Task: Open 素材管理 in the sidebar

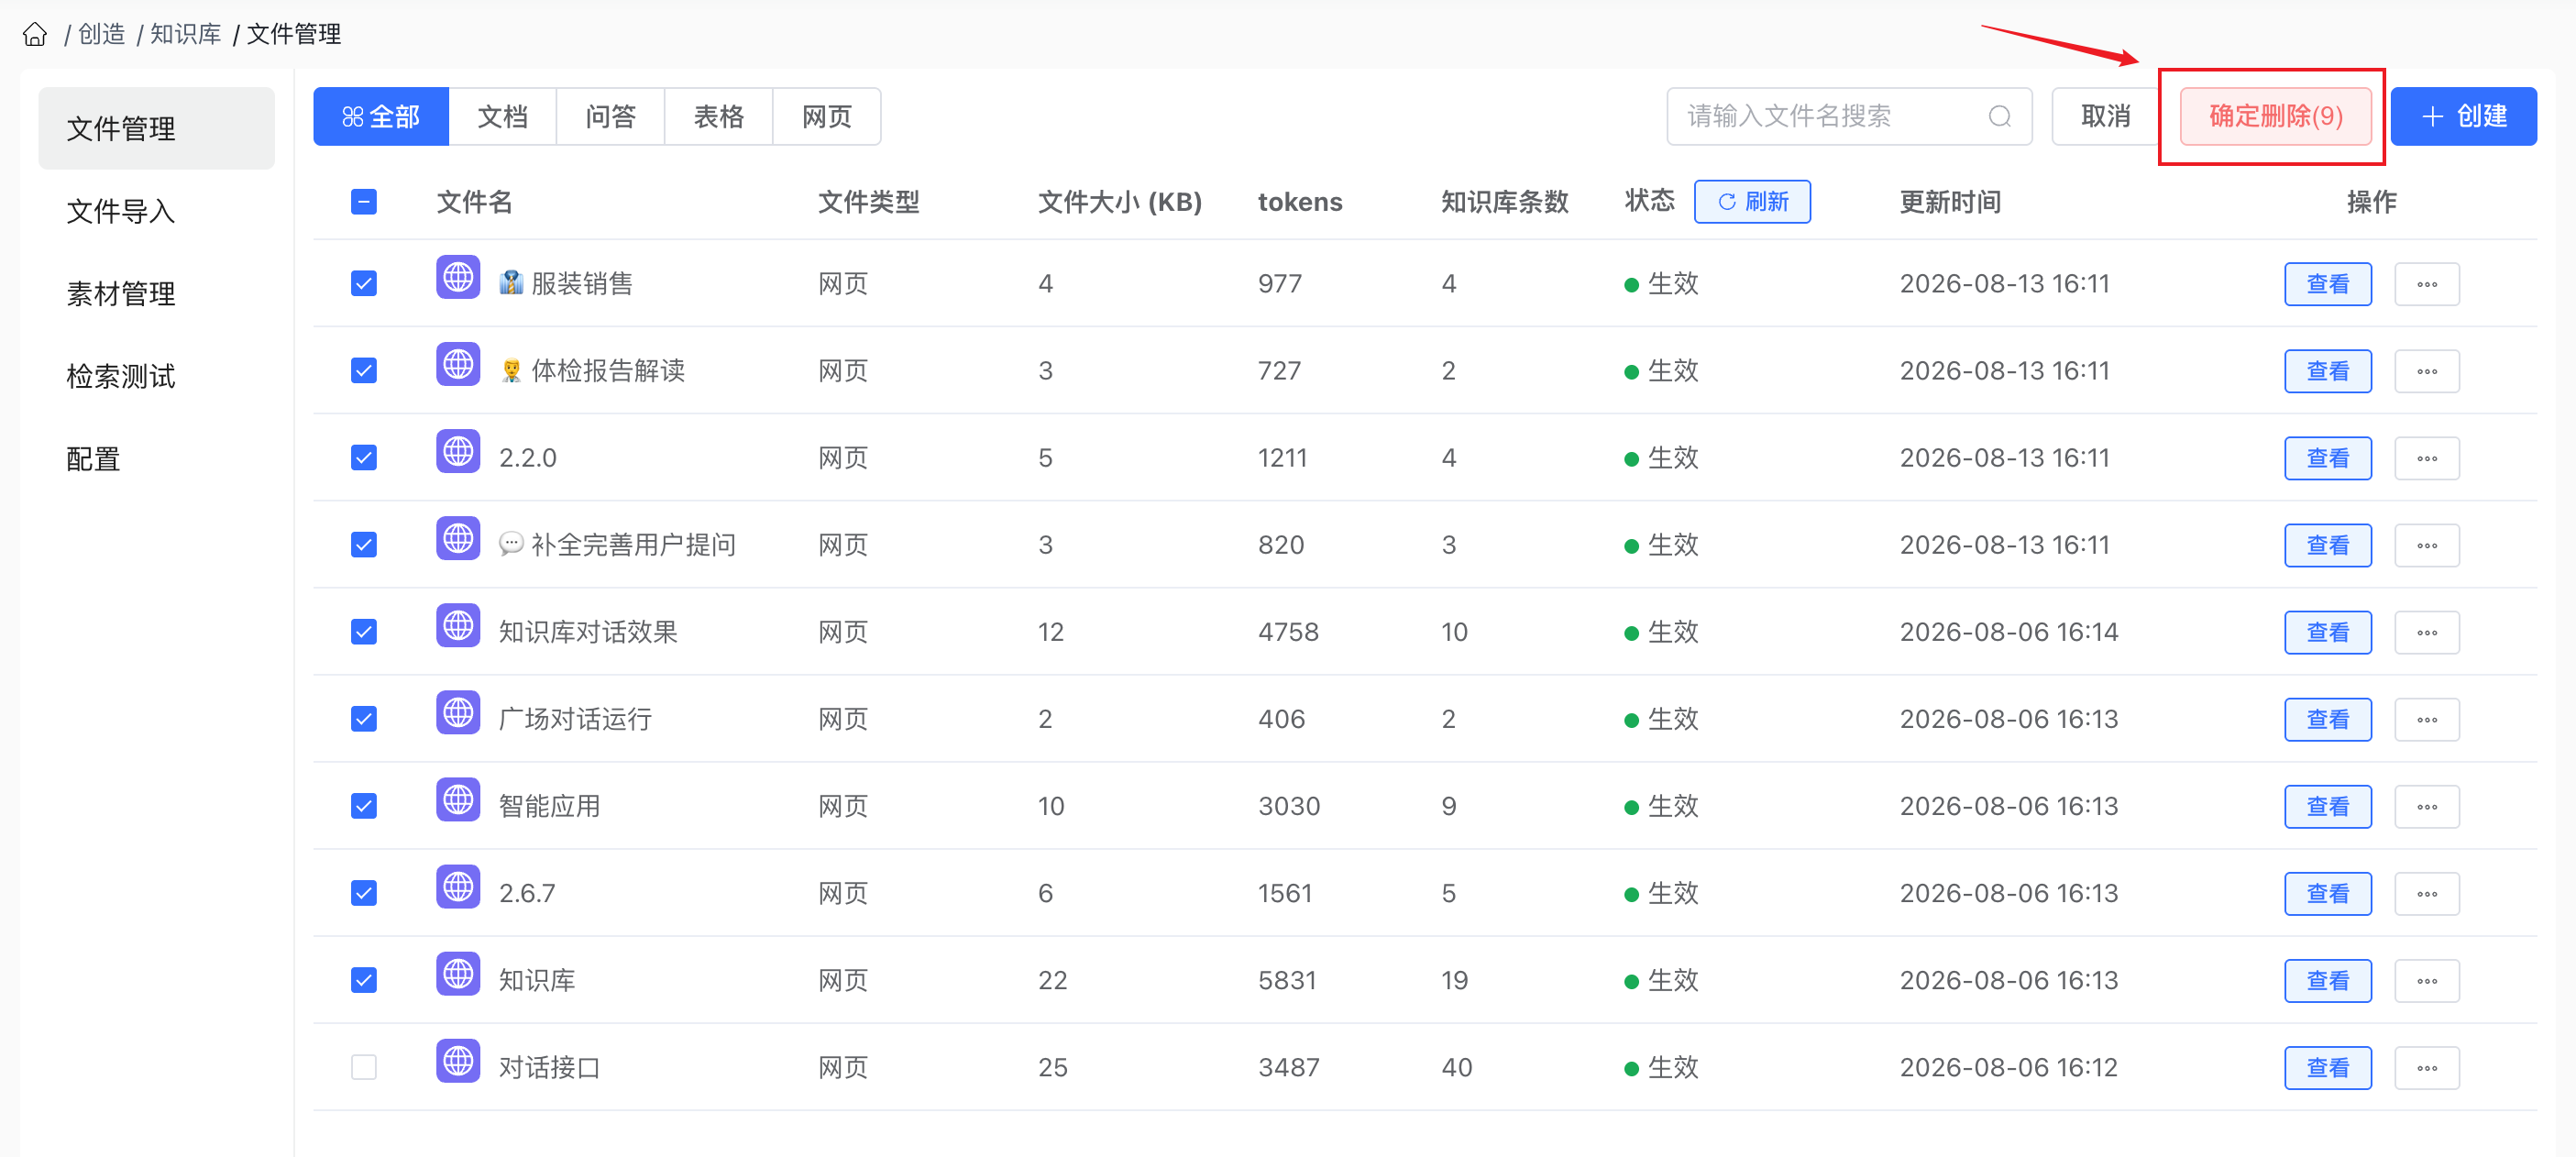Action: (x=156, y=294)
